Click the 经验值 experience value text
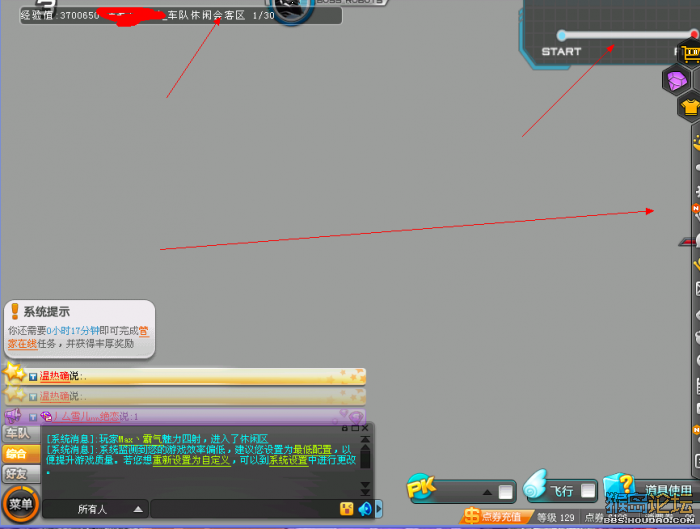 tap(60, 16)
